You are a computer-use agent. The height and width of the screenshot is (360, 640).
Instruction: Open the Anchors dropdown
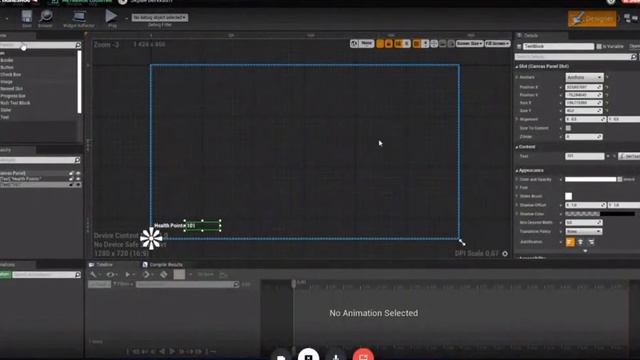tap(584, 77)
